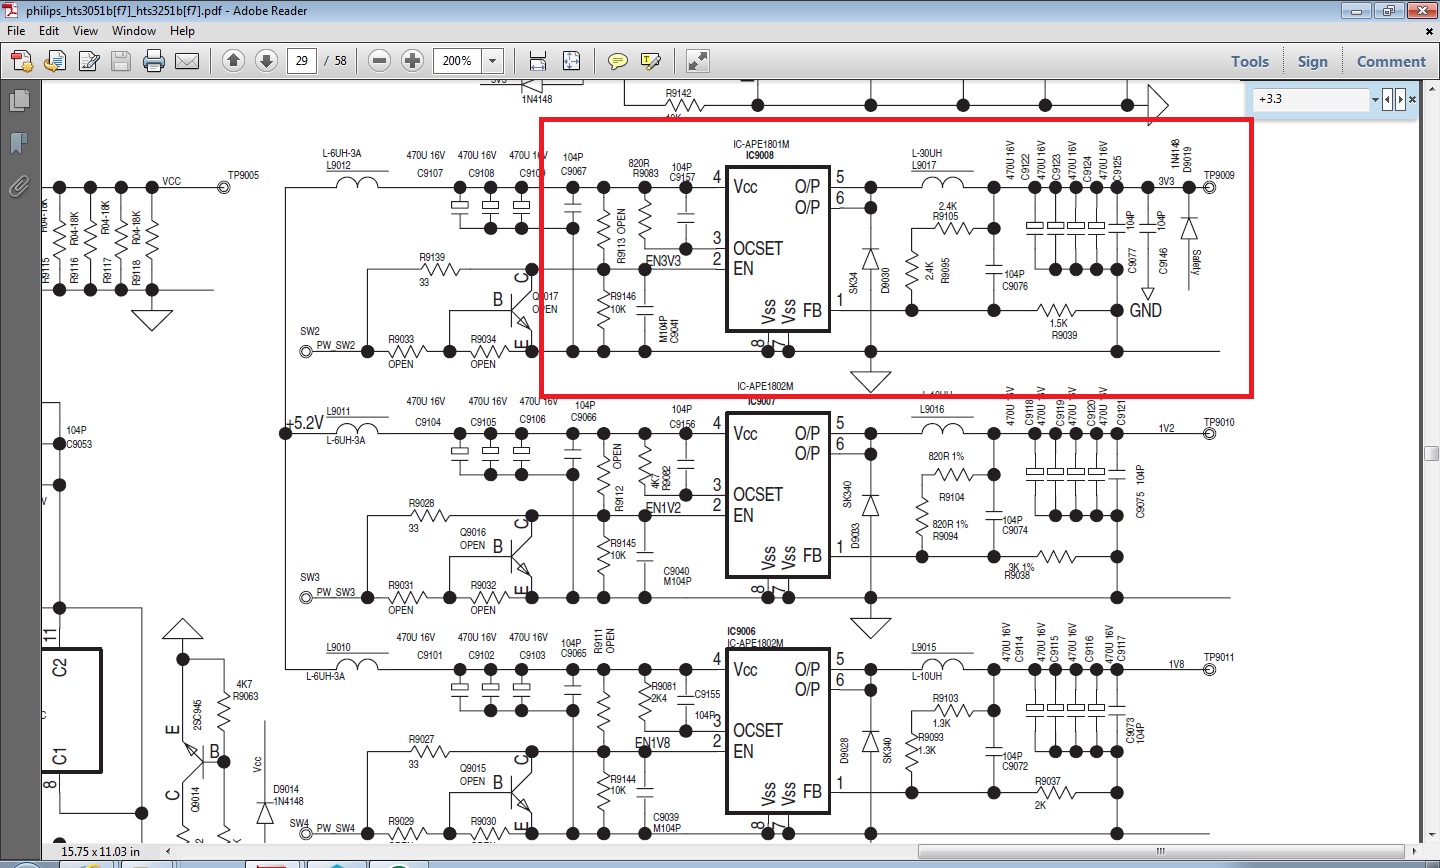The image size is (1440, 868).
Task: Click the PW_SW2 signal label
Action: coord(336,346)
